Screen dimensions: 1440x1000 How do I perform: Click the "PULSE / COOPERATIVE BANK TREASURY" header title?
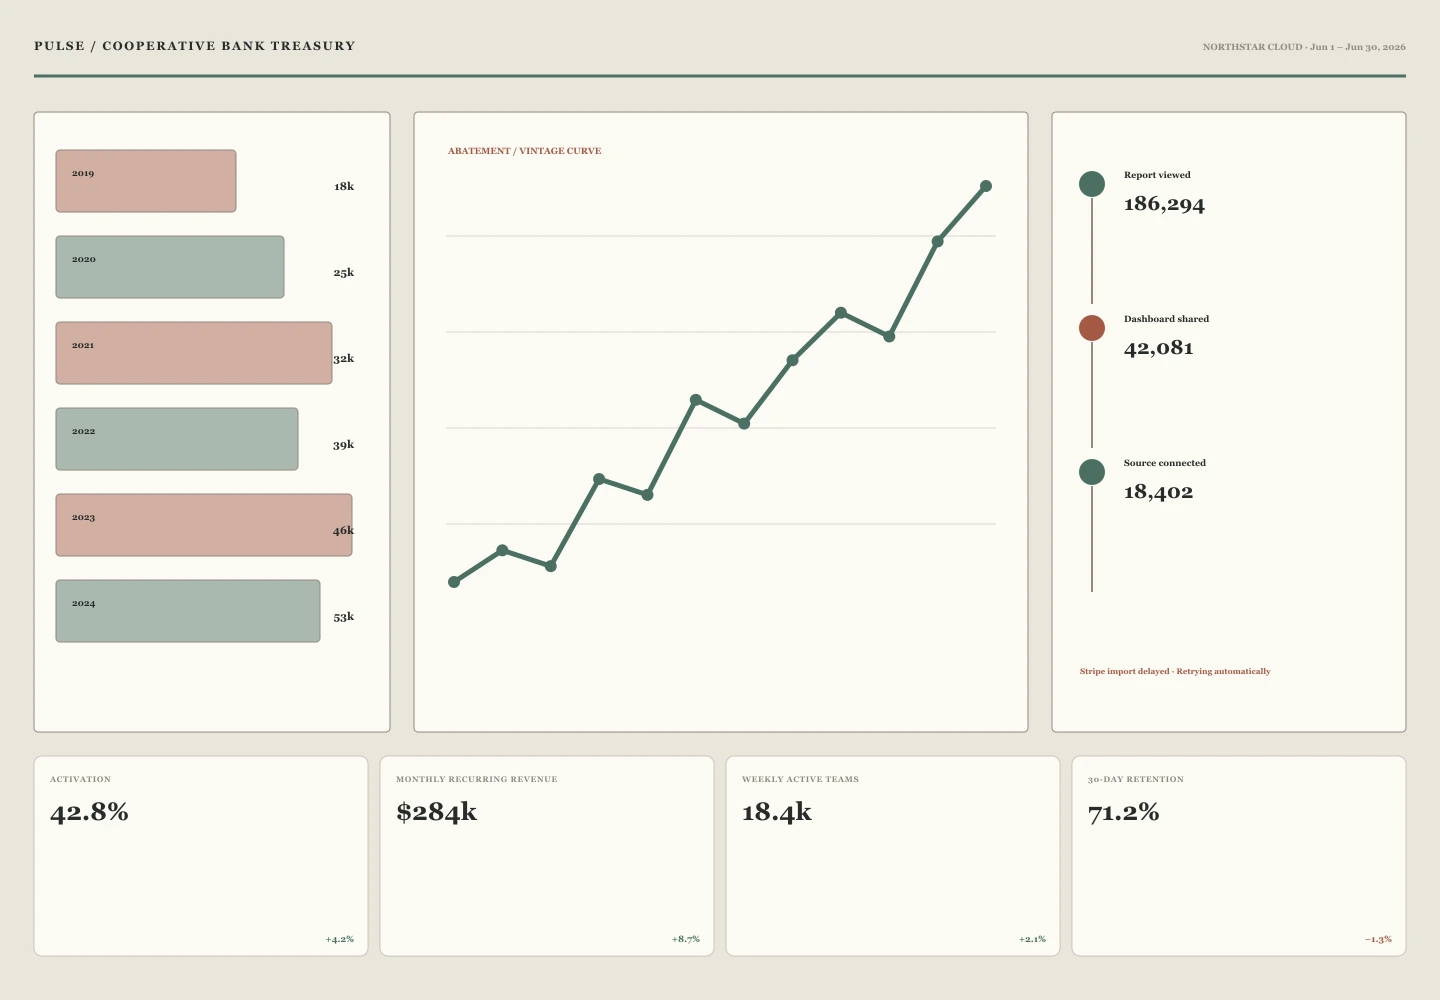point(195,46)
